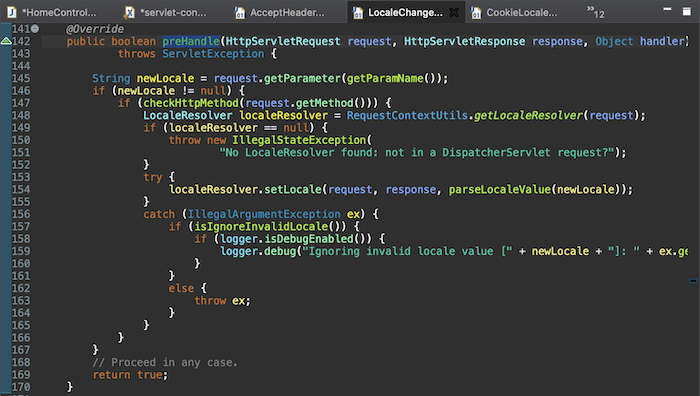
Task: Click the "No LocaleResolver found" string literal
Action: (417, 152)
